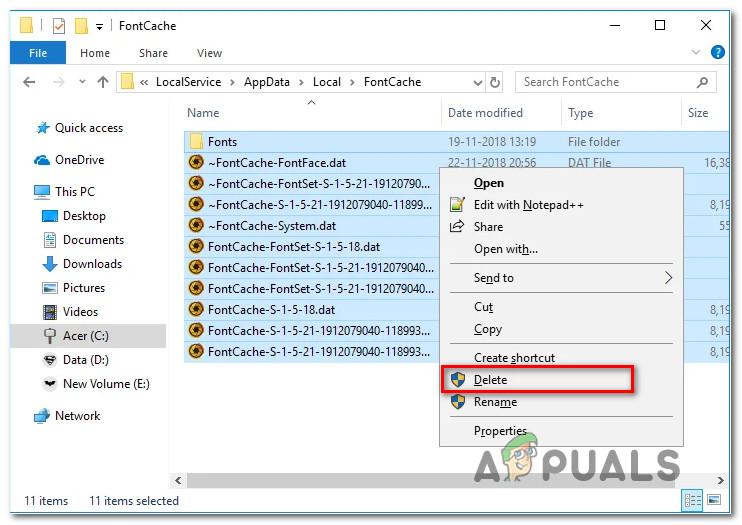
Task: Select the ~FontCache-S-1-5-21-1912079040-11899... file name
Action: click(320, 205)
